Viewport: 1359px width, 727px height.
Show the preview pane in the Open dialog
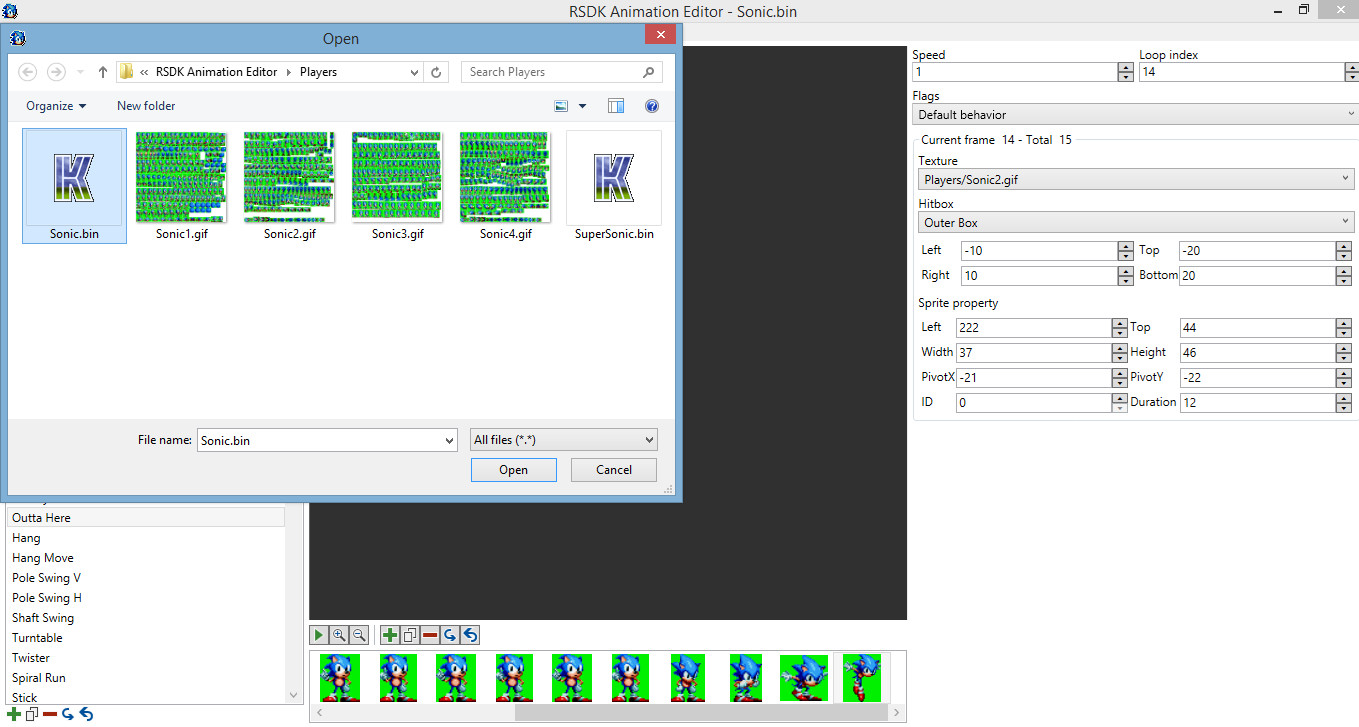tap(616, 106)
